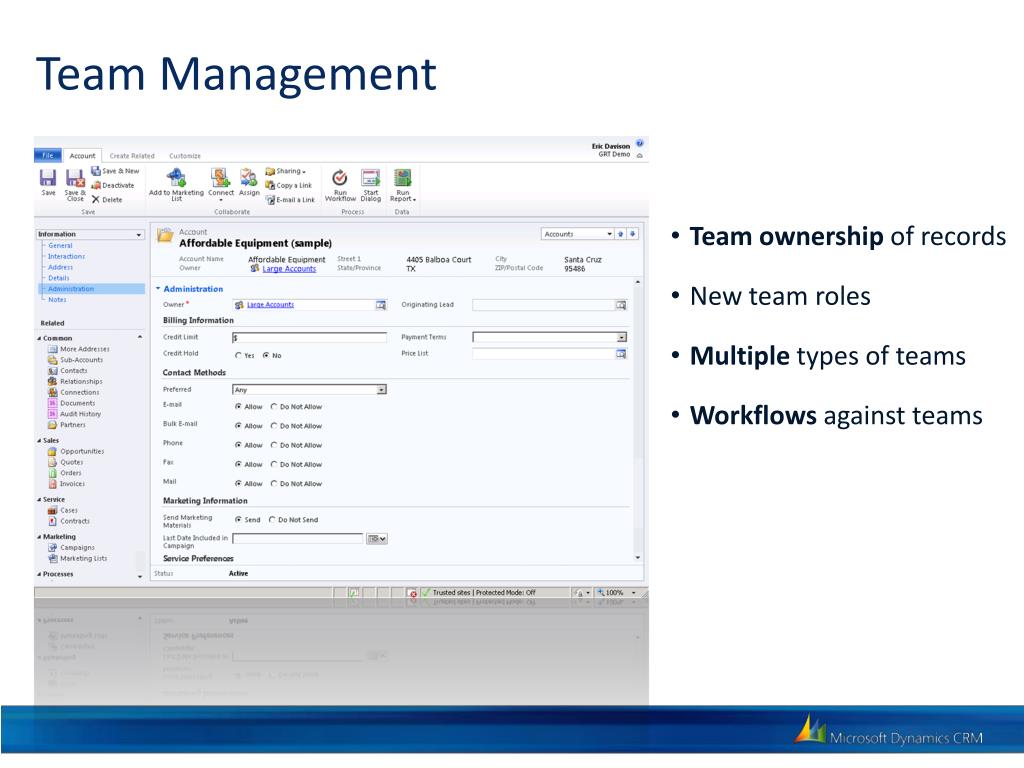Click the Connect ribbon icon
Viewport: 1024px width, 768px height.
point(220,177)
